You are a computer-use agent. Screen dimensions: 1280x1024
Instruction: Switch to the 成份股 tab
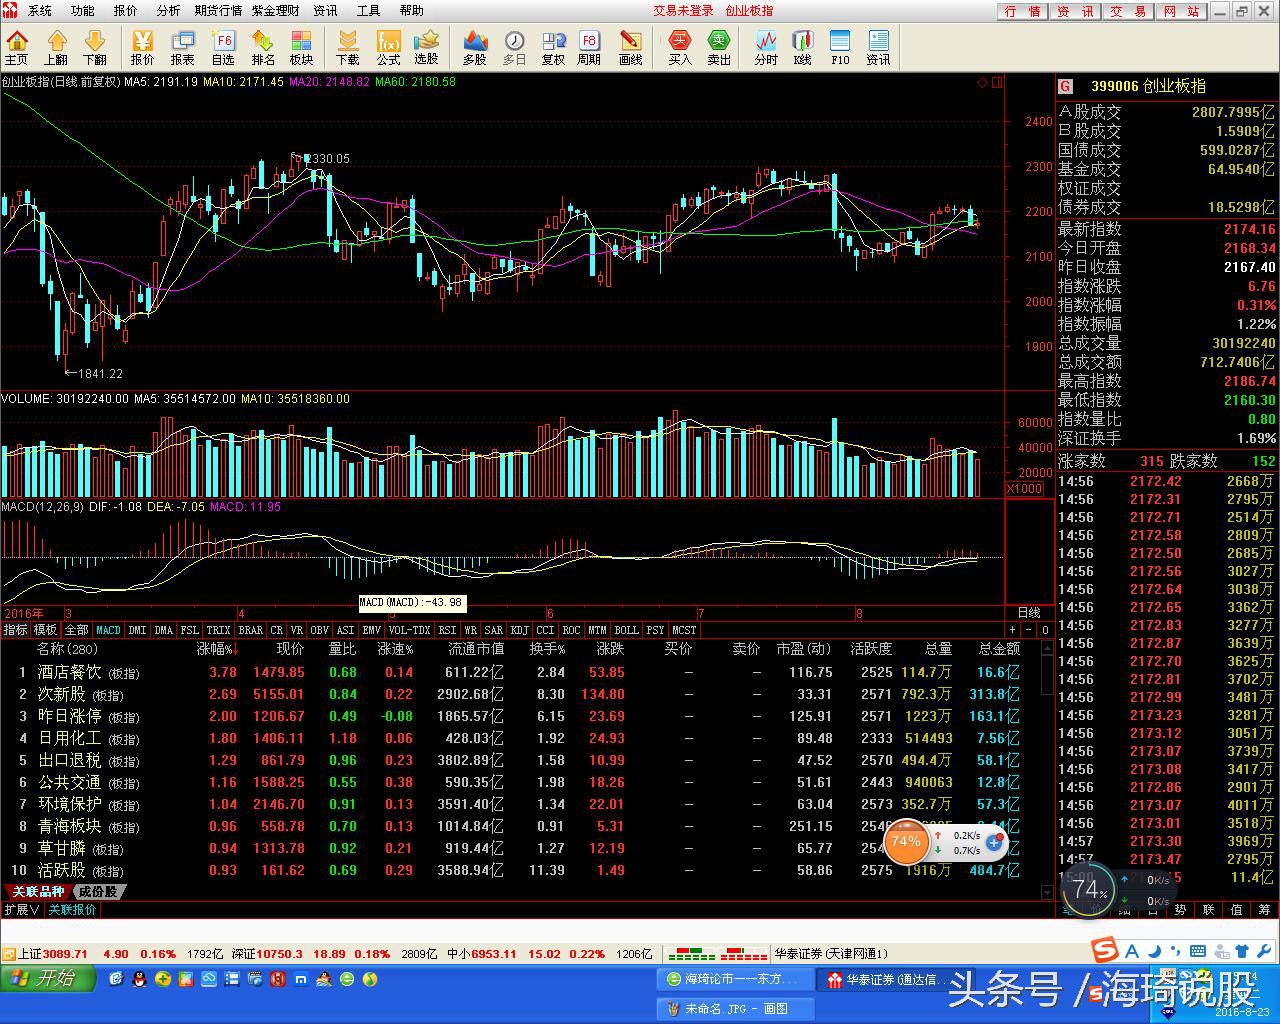(98, 892)
